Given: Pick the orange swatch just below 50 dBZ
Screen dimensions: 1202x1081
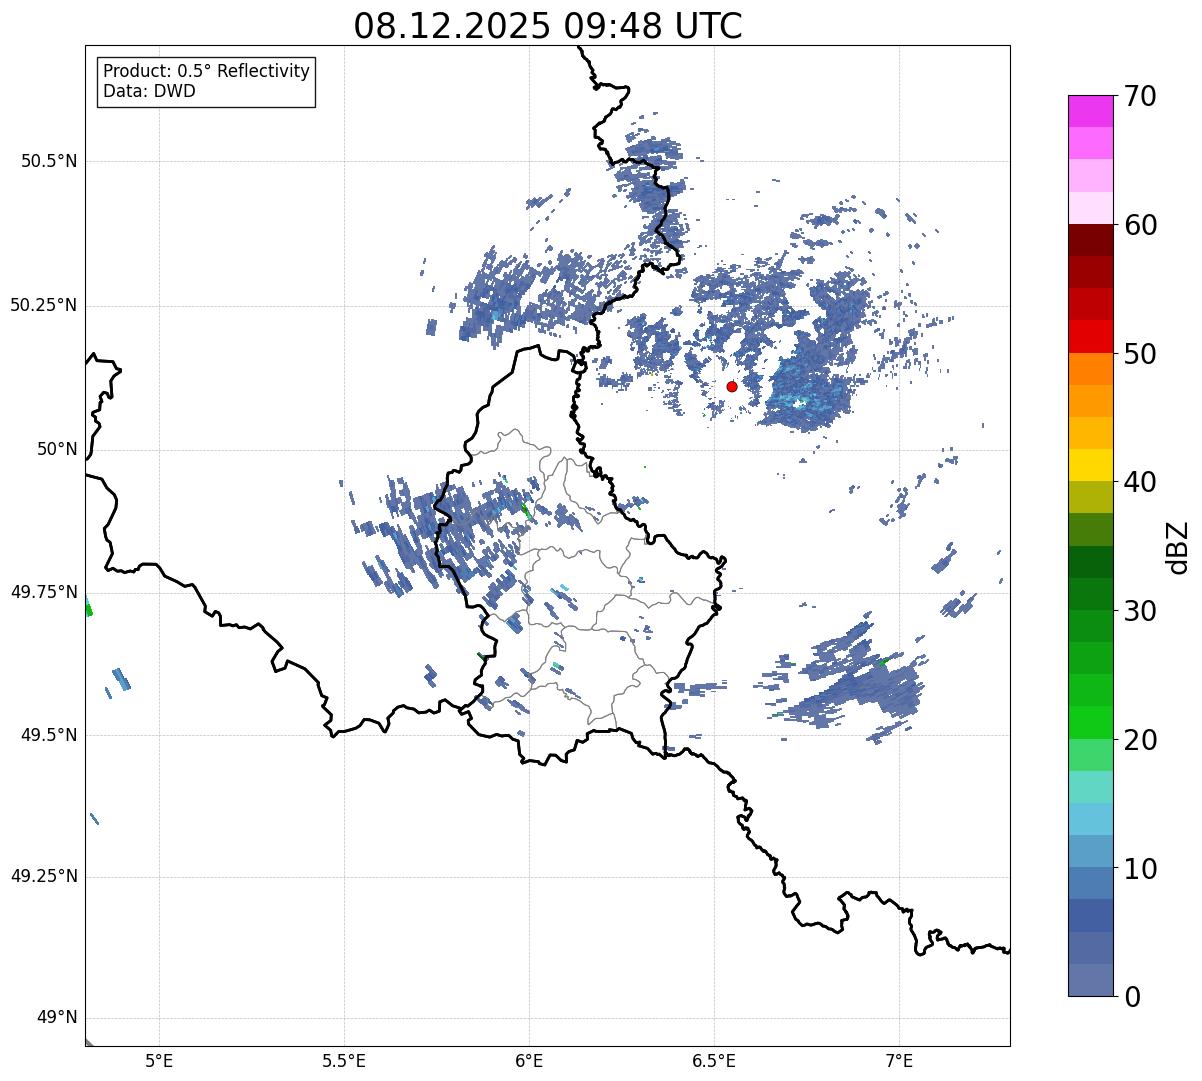Looking at the screenshot, I should 1090,369.
